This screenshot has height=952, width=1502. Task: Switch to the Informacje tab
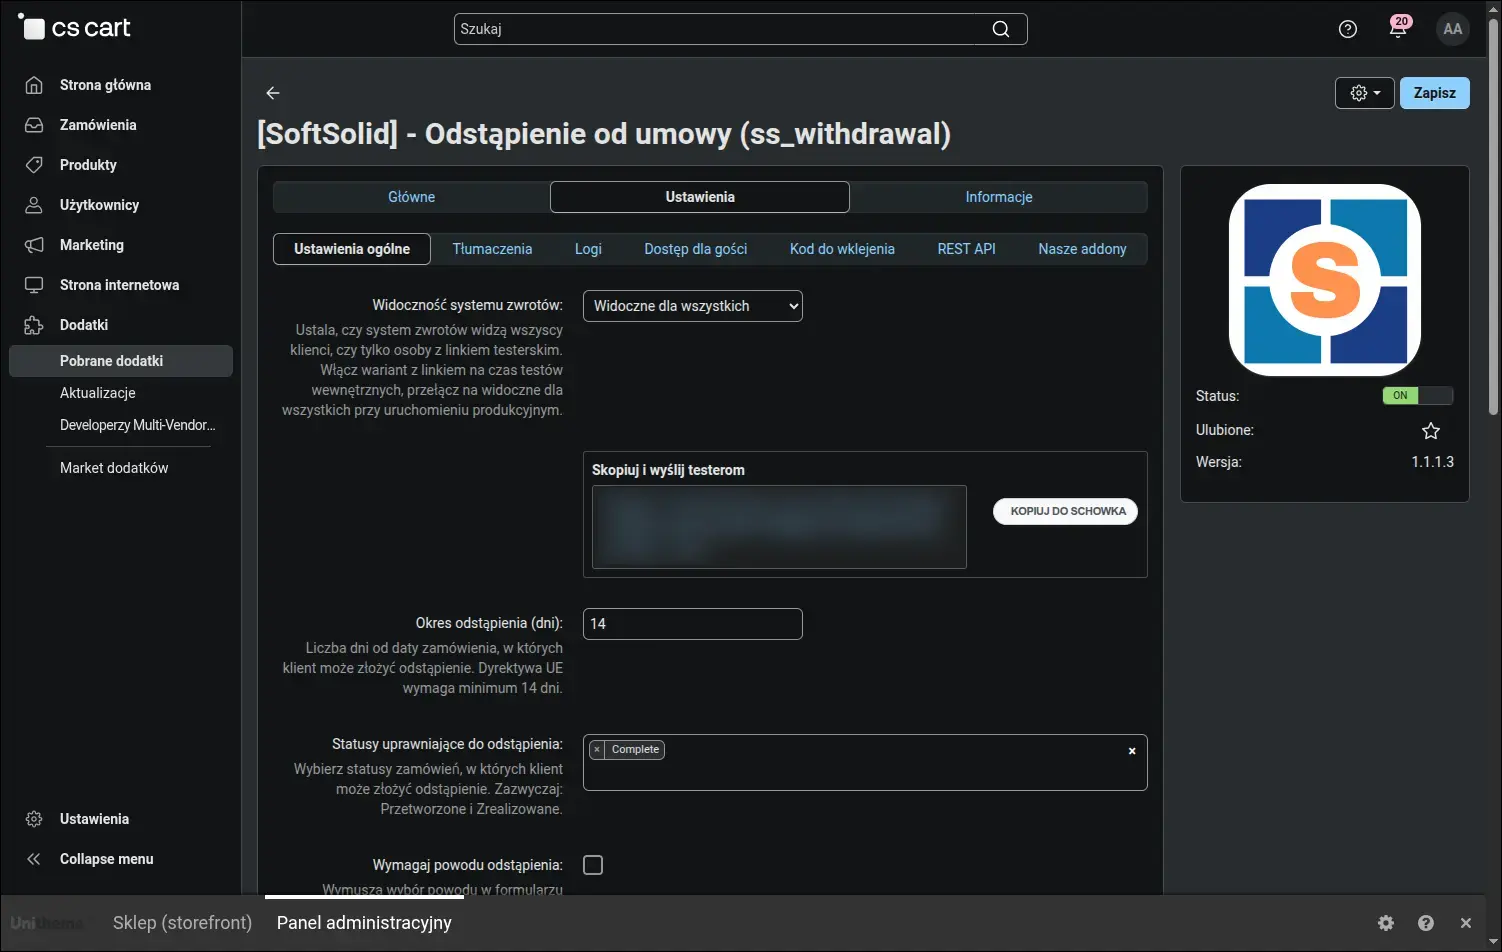(x=999, y=197)
